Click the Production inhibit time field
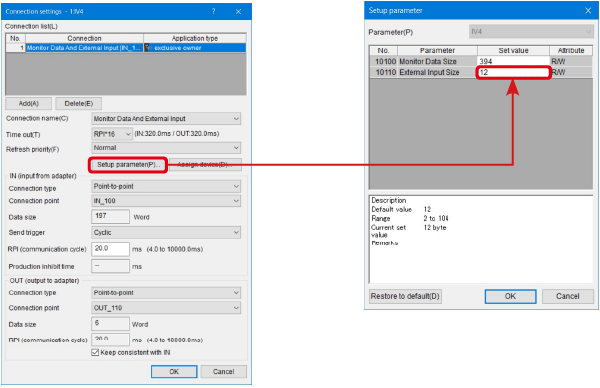The height and width of the screenshot is (388, 600). (x=110, y=266)
